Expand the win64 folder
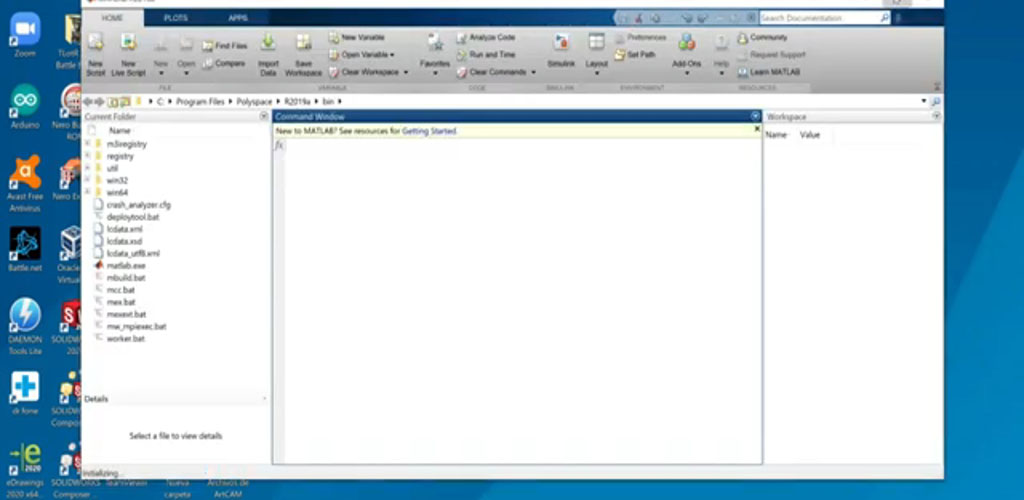The width and height of the screenshot is (1024, 500). pos(88,192)
